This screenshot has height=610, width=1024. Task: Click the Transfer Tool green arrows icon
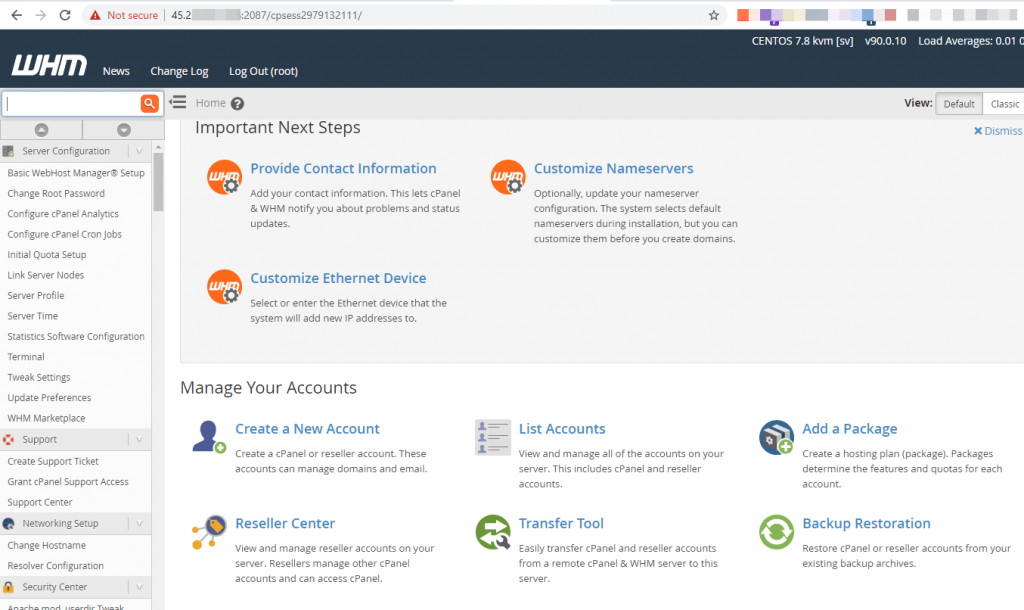(x=493, y=532)
